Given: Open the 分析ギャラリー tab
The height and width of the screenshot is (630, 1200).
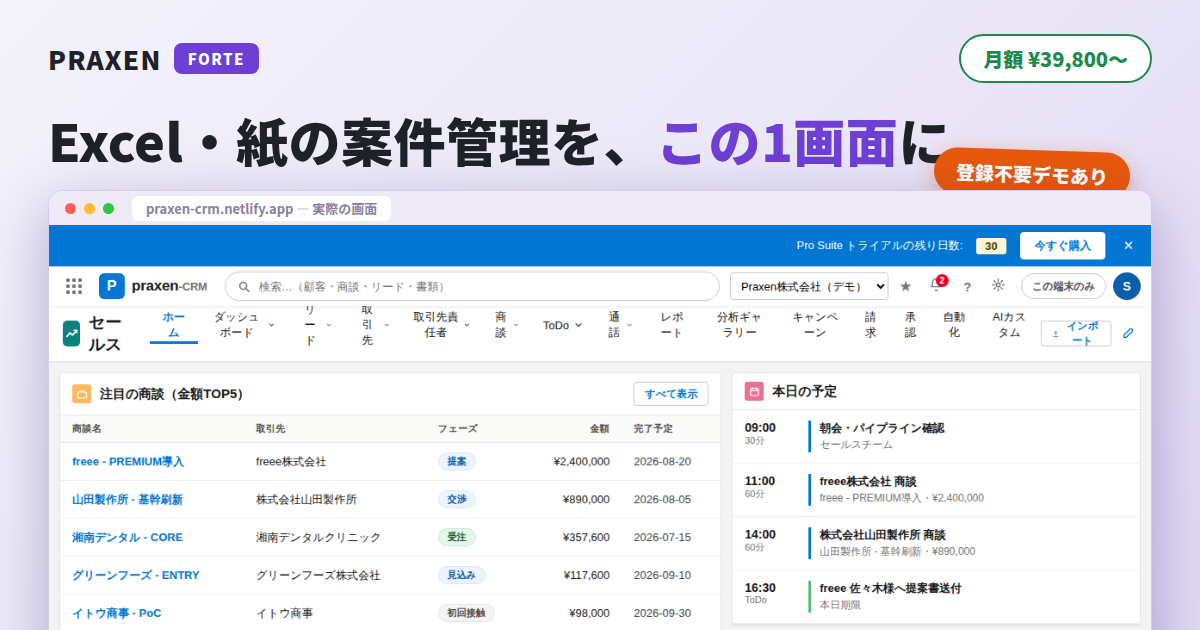Looking at the screenshot, I should pyautogui.click(x=740, y=325).
